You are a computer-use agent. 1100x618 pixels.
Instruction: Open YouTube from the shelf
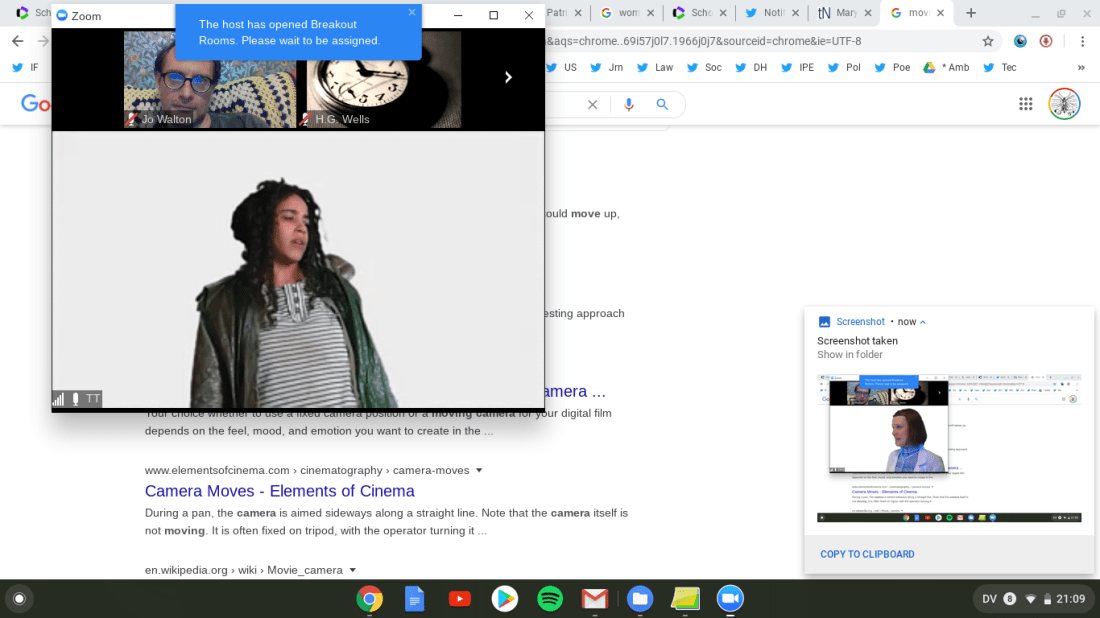tap(460, 599)
